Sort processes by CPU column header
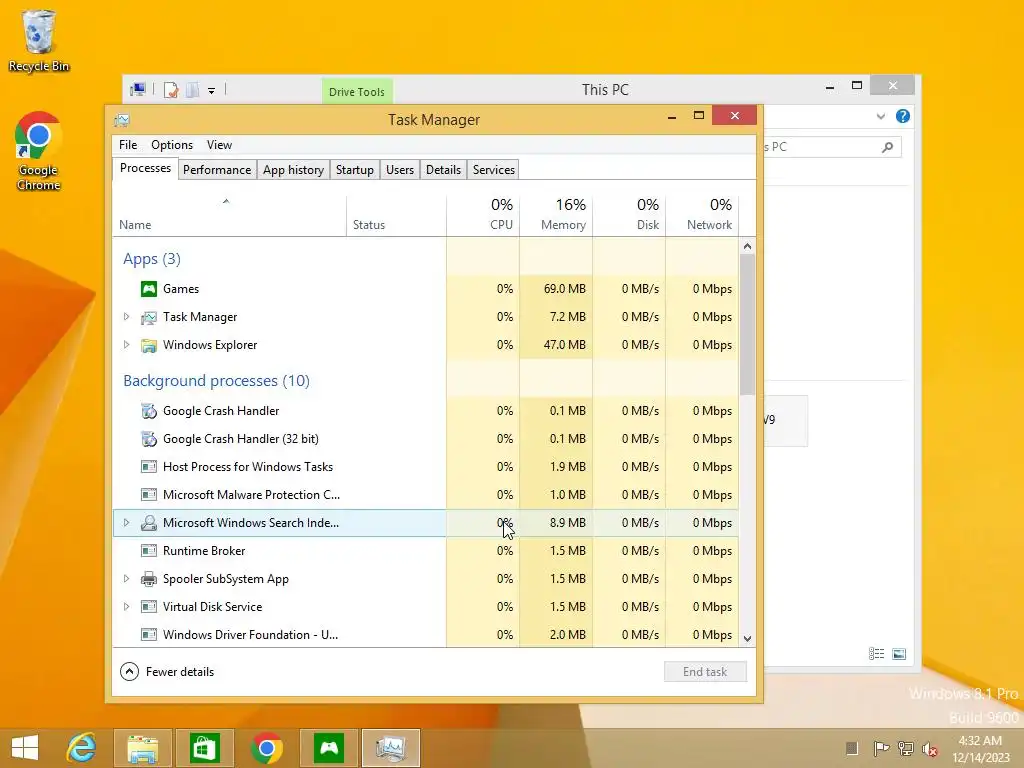The width and height of the screenshot is (1024, 768). click(483, 216)
